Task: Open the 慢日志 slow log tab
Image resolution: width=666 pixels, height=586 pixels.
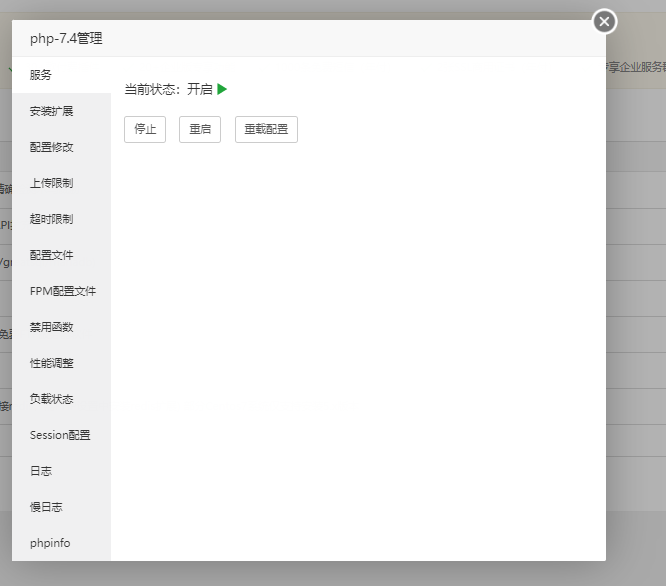Action: click(46, 507)
